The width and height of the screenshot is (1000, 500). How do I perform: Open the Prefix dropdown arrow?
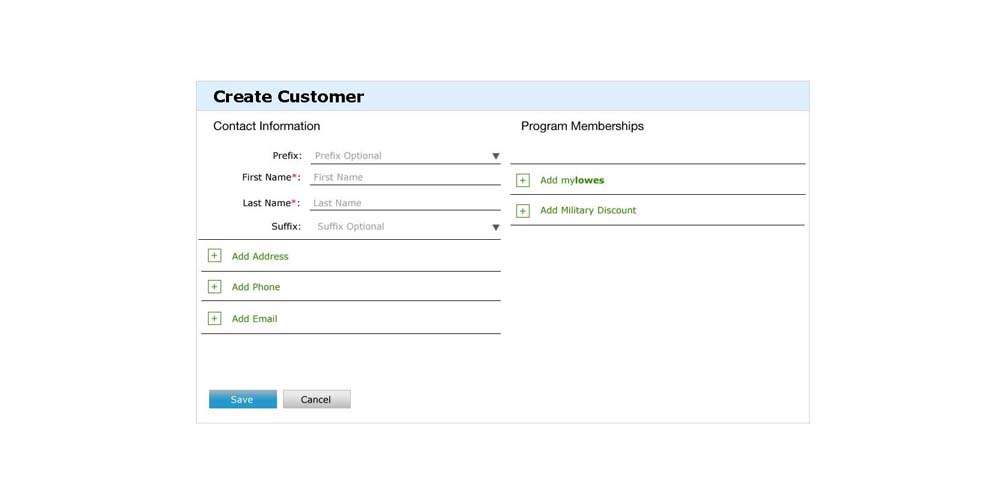pos(496,156)
